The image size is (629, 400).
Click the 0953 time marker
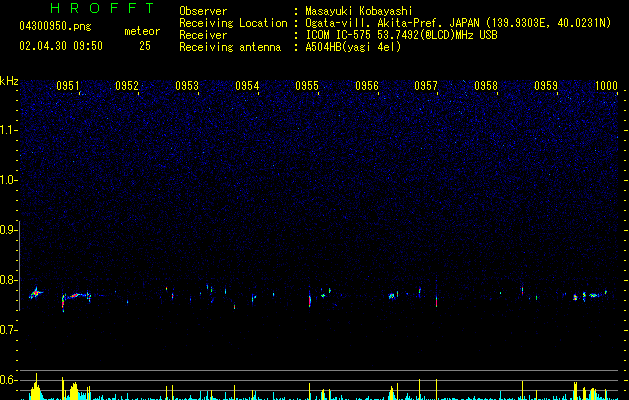187,86
